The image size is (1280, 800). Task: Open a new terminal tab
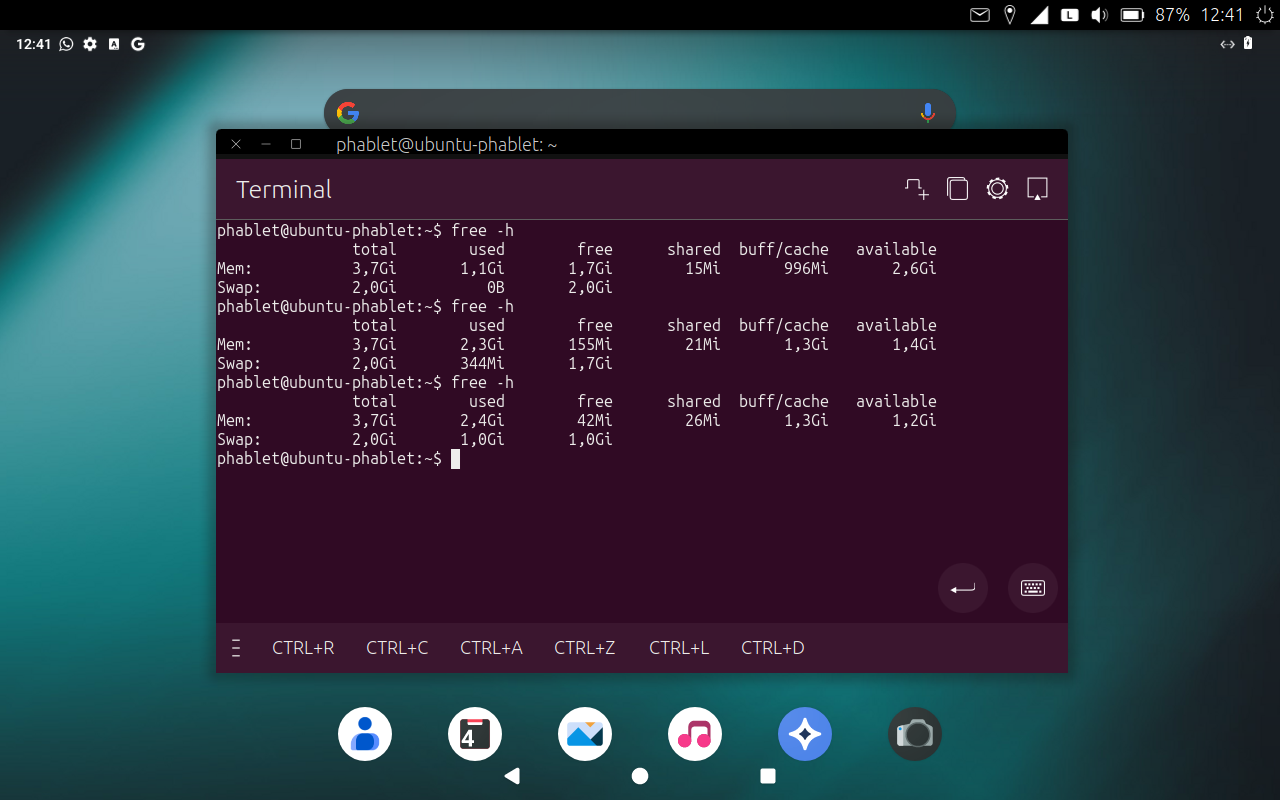(x=917, y=189)
